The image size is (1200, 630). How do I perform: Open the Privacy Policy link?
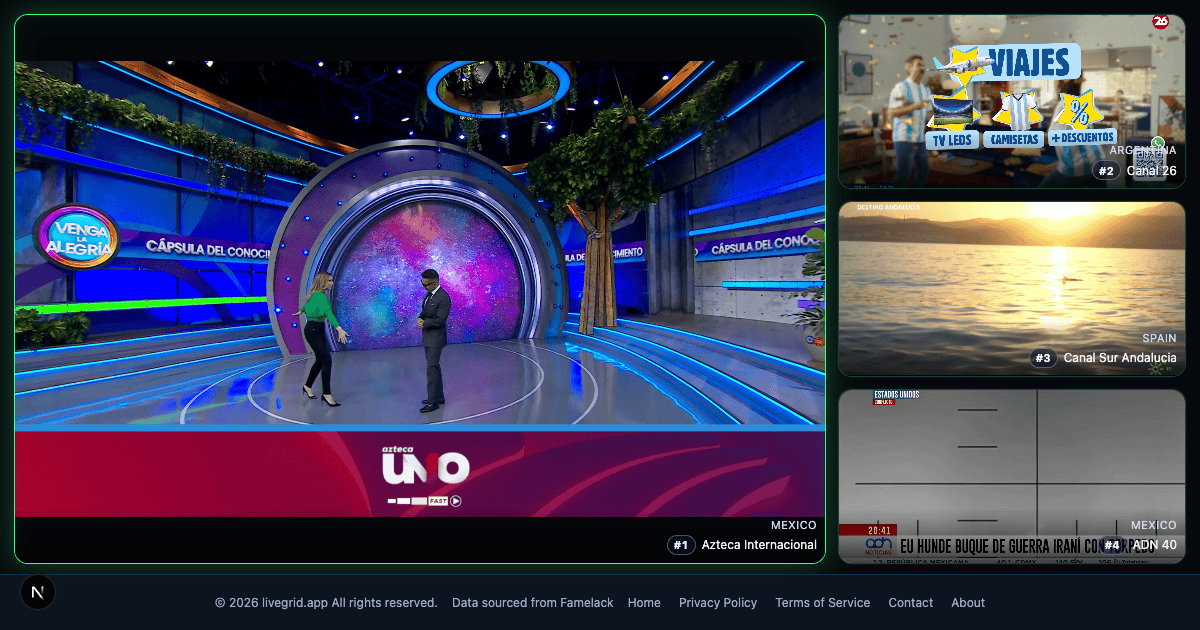[x=718, y=603]
